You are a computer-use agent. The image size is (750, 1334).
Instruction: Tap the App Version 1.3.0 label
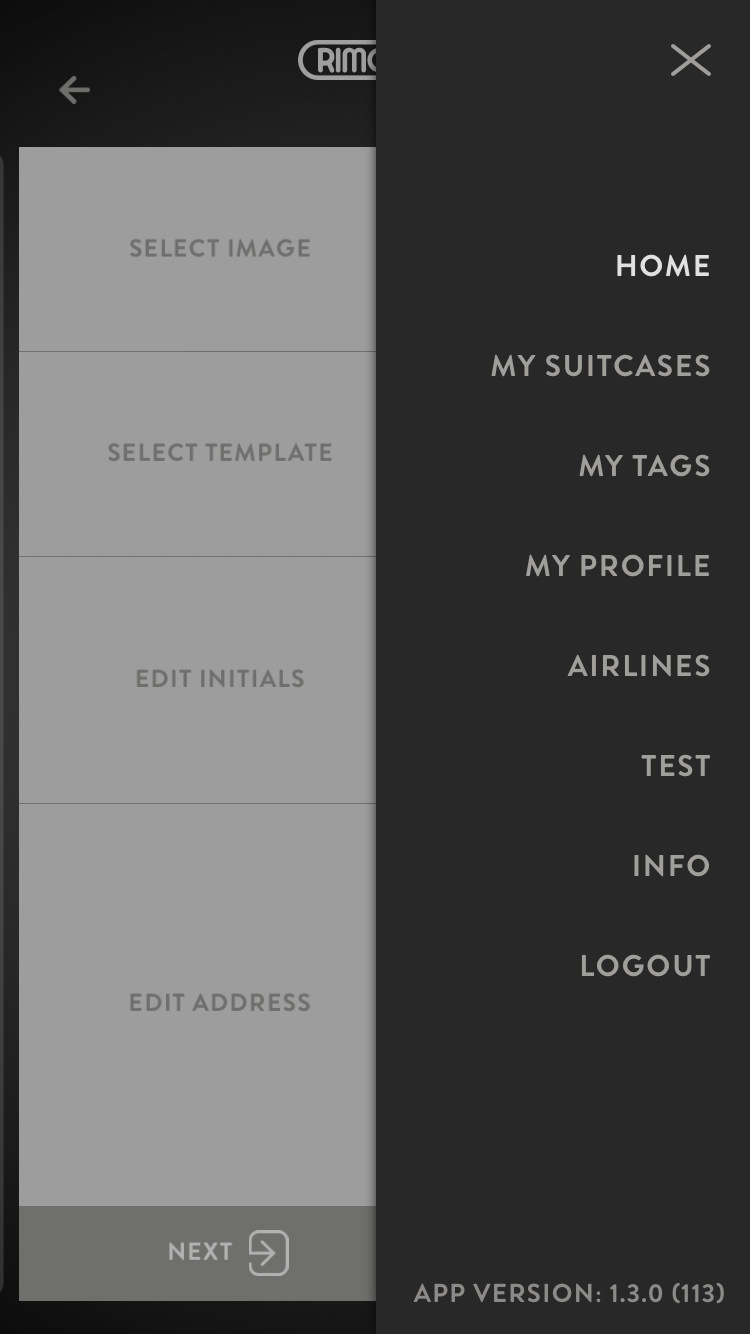(x=569, y=1293)
